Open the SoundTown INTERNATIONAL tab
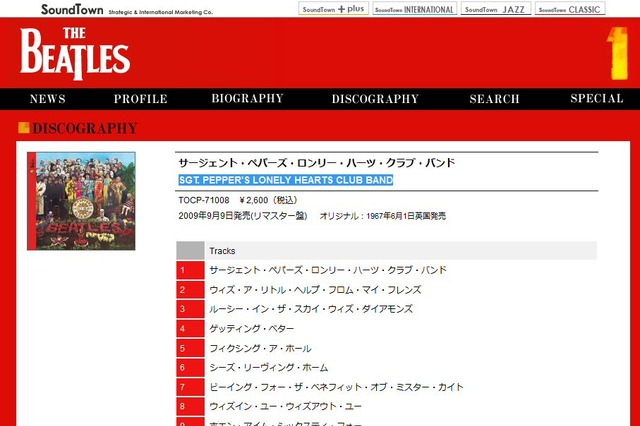640x426 pixels. 414,9
